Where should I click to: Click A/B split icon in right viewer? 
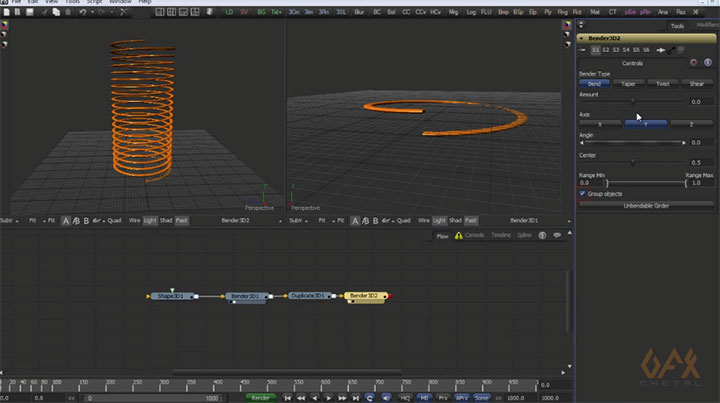pos(366,221)
